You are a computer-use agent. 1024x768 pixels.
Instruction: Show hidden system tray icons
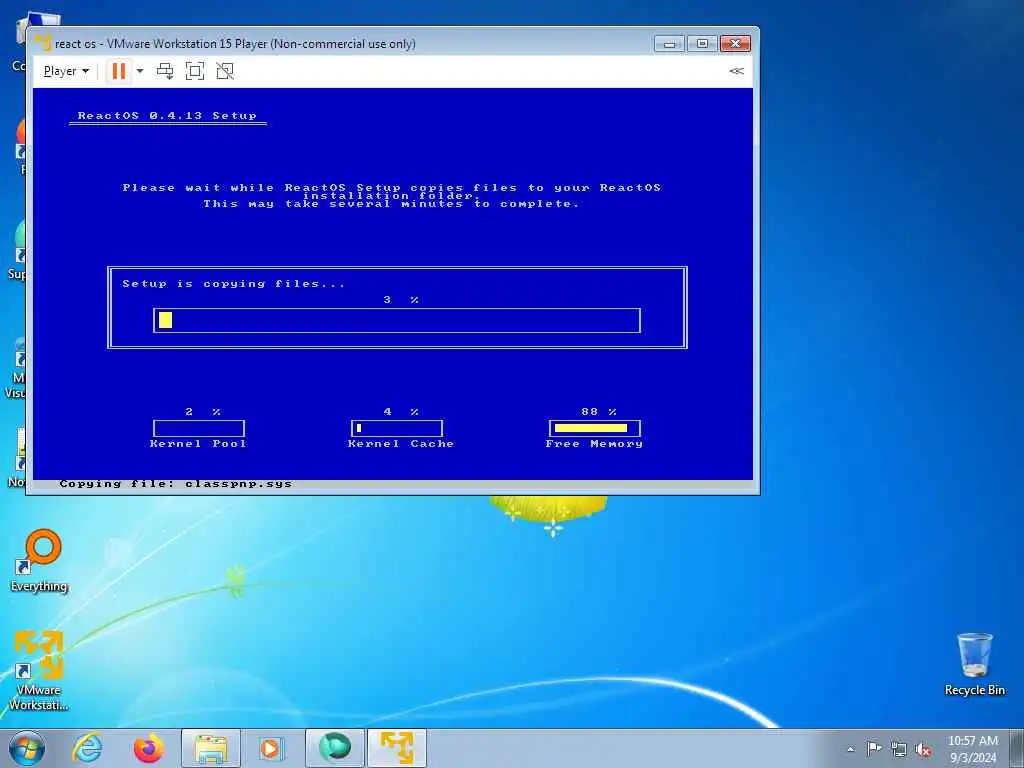tap(850, 749)
